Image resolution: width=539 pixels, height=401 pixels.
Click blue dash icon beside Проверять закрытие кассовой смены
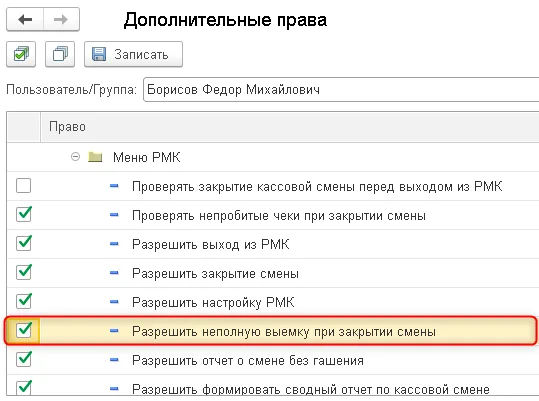(x=114, y=186)
